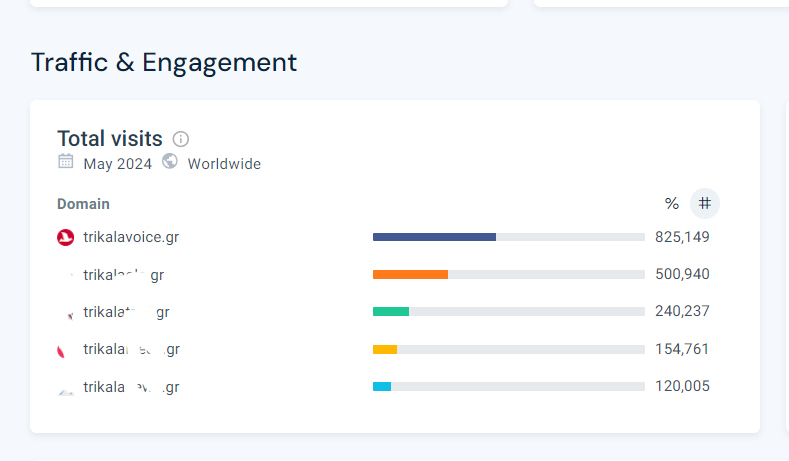Click the May 2024 date label
The image size is (789, 461).
[x=117, y=164]
